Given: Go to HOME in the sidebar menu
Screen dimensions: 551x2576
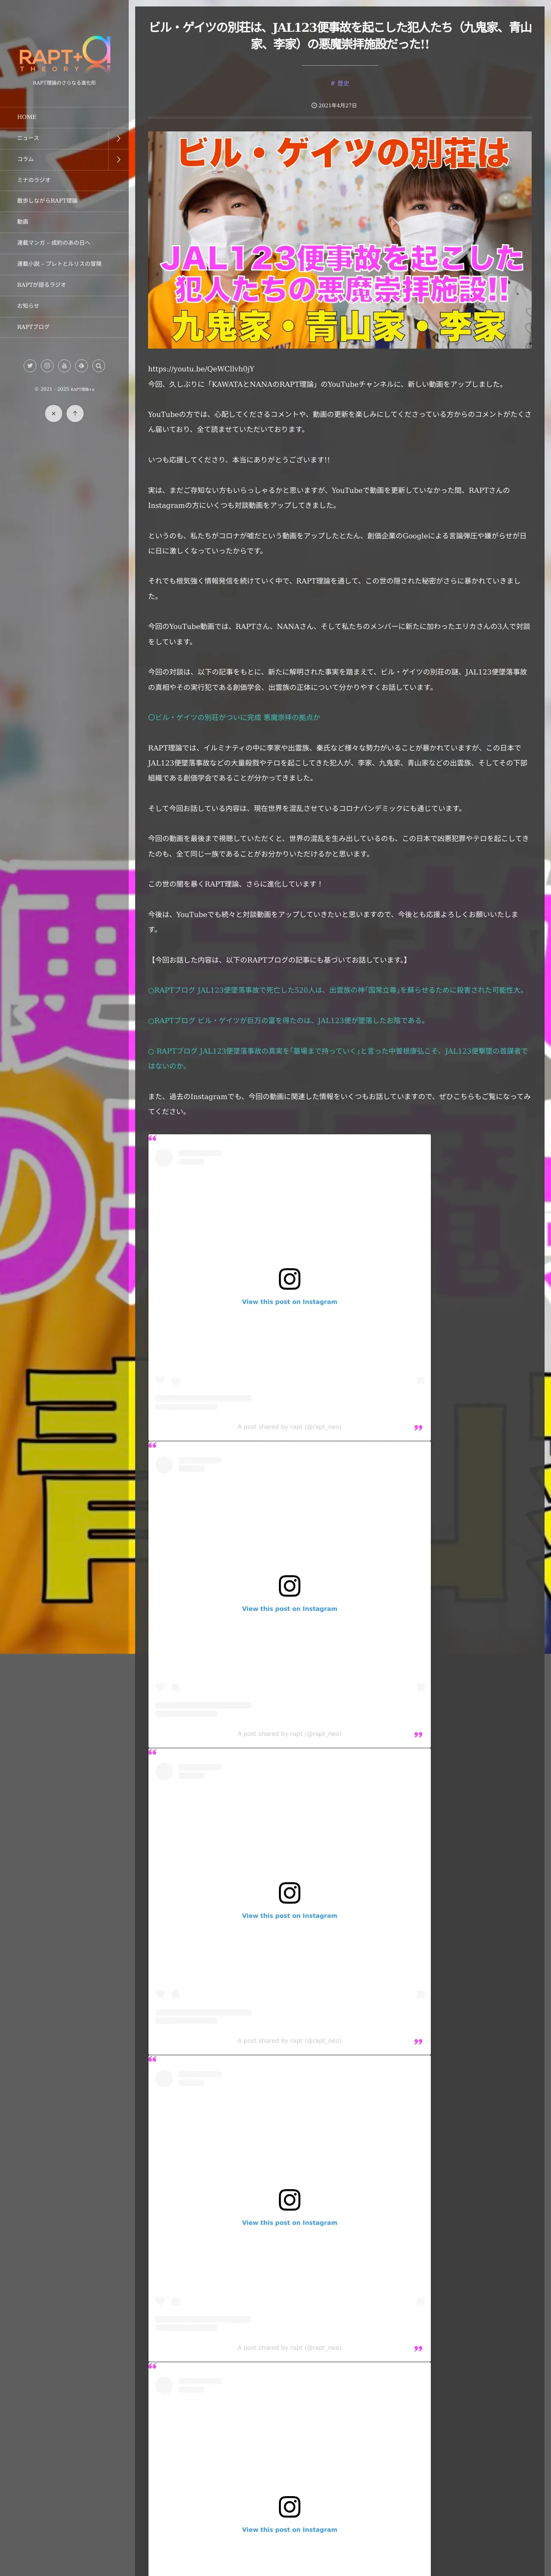Looking at the screenshot, I should point(64,117).
